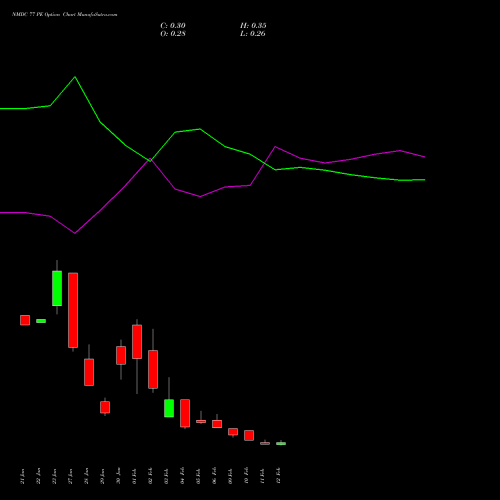This screenshot has height=500, width=500.
Task: Click the 27 Jan date label
Action: pos(71,476)
